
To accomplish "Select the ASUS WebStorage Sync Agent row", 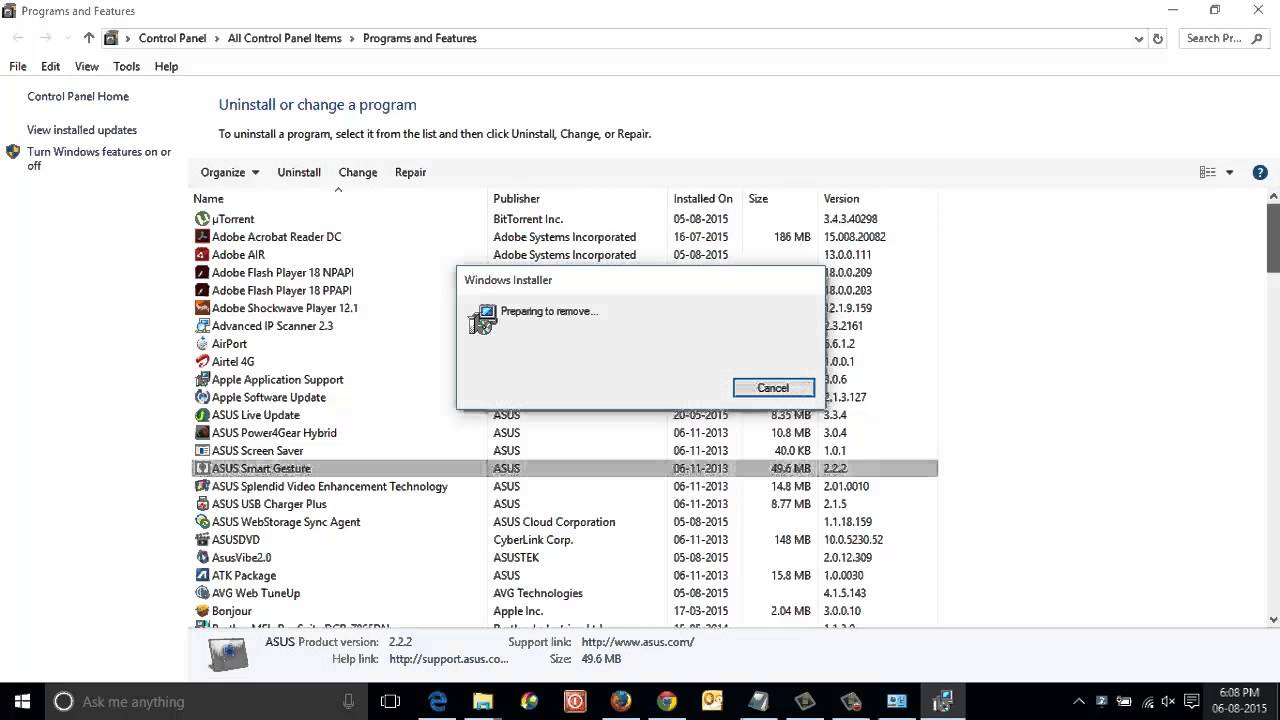I will click(x=564, y=522).
